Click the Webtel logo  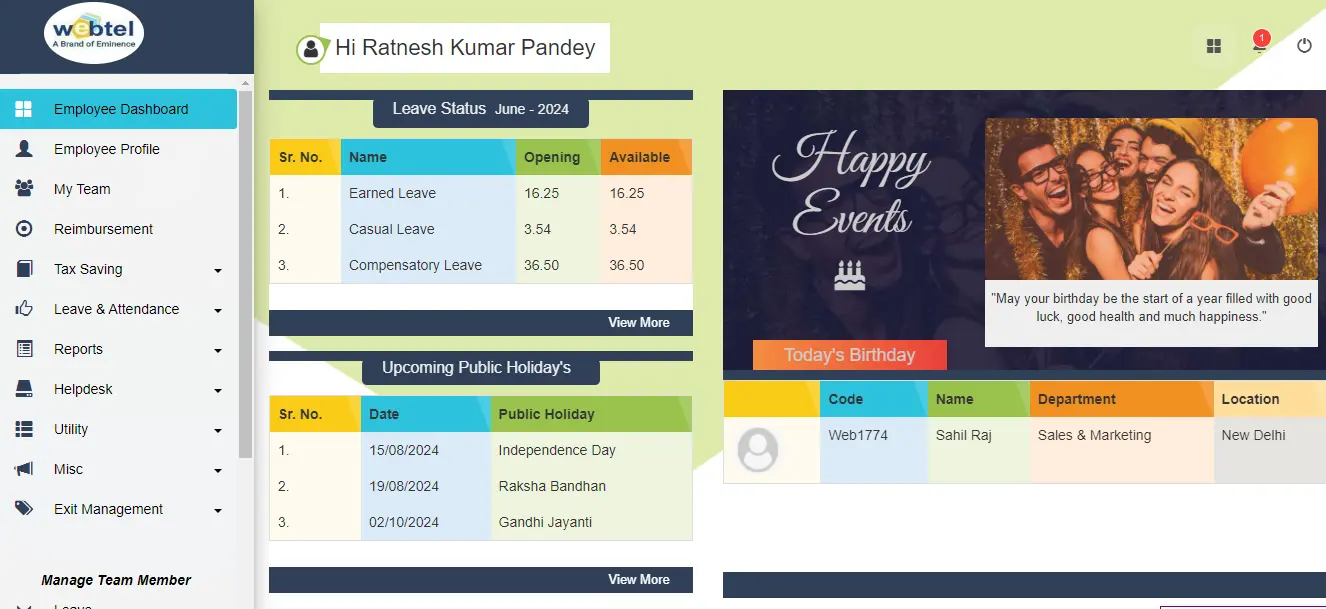(x=94, y=33)
